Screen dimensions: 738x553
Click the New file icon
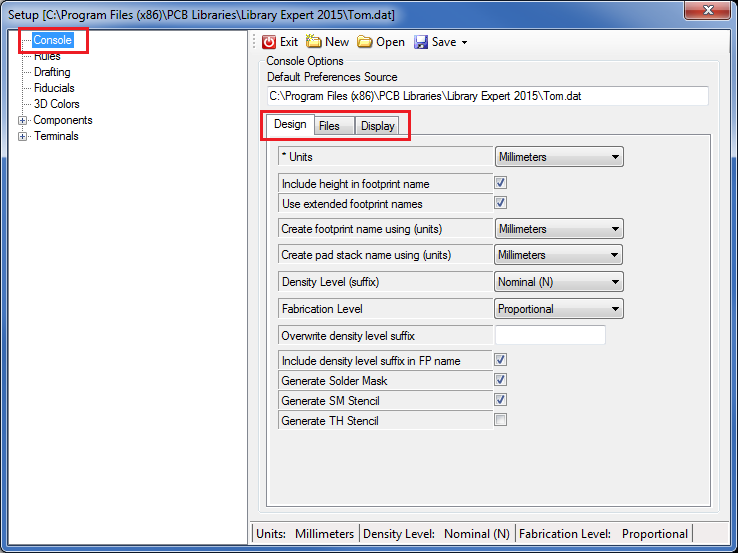pos(314,42)
